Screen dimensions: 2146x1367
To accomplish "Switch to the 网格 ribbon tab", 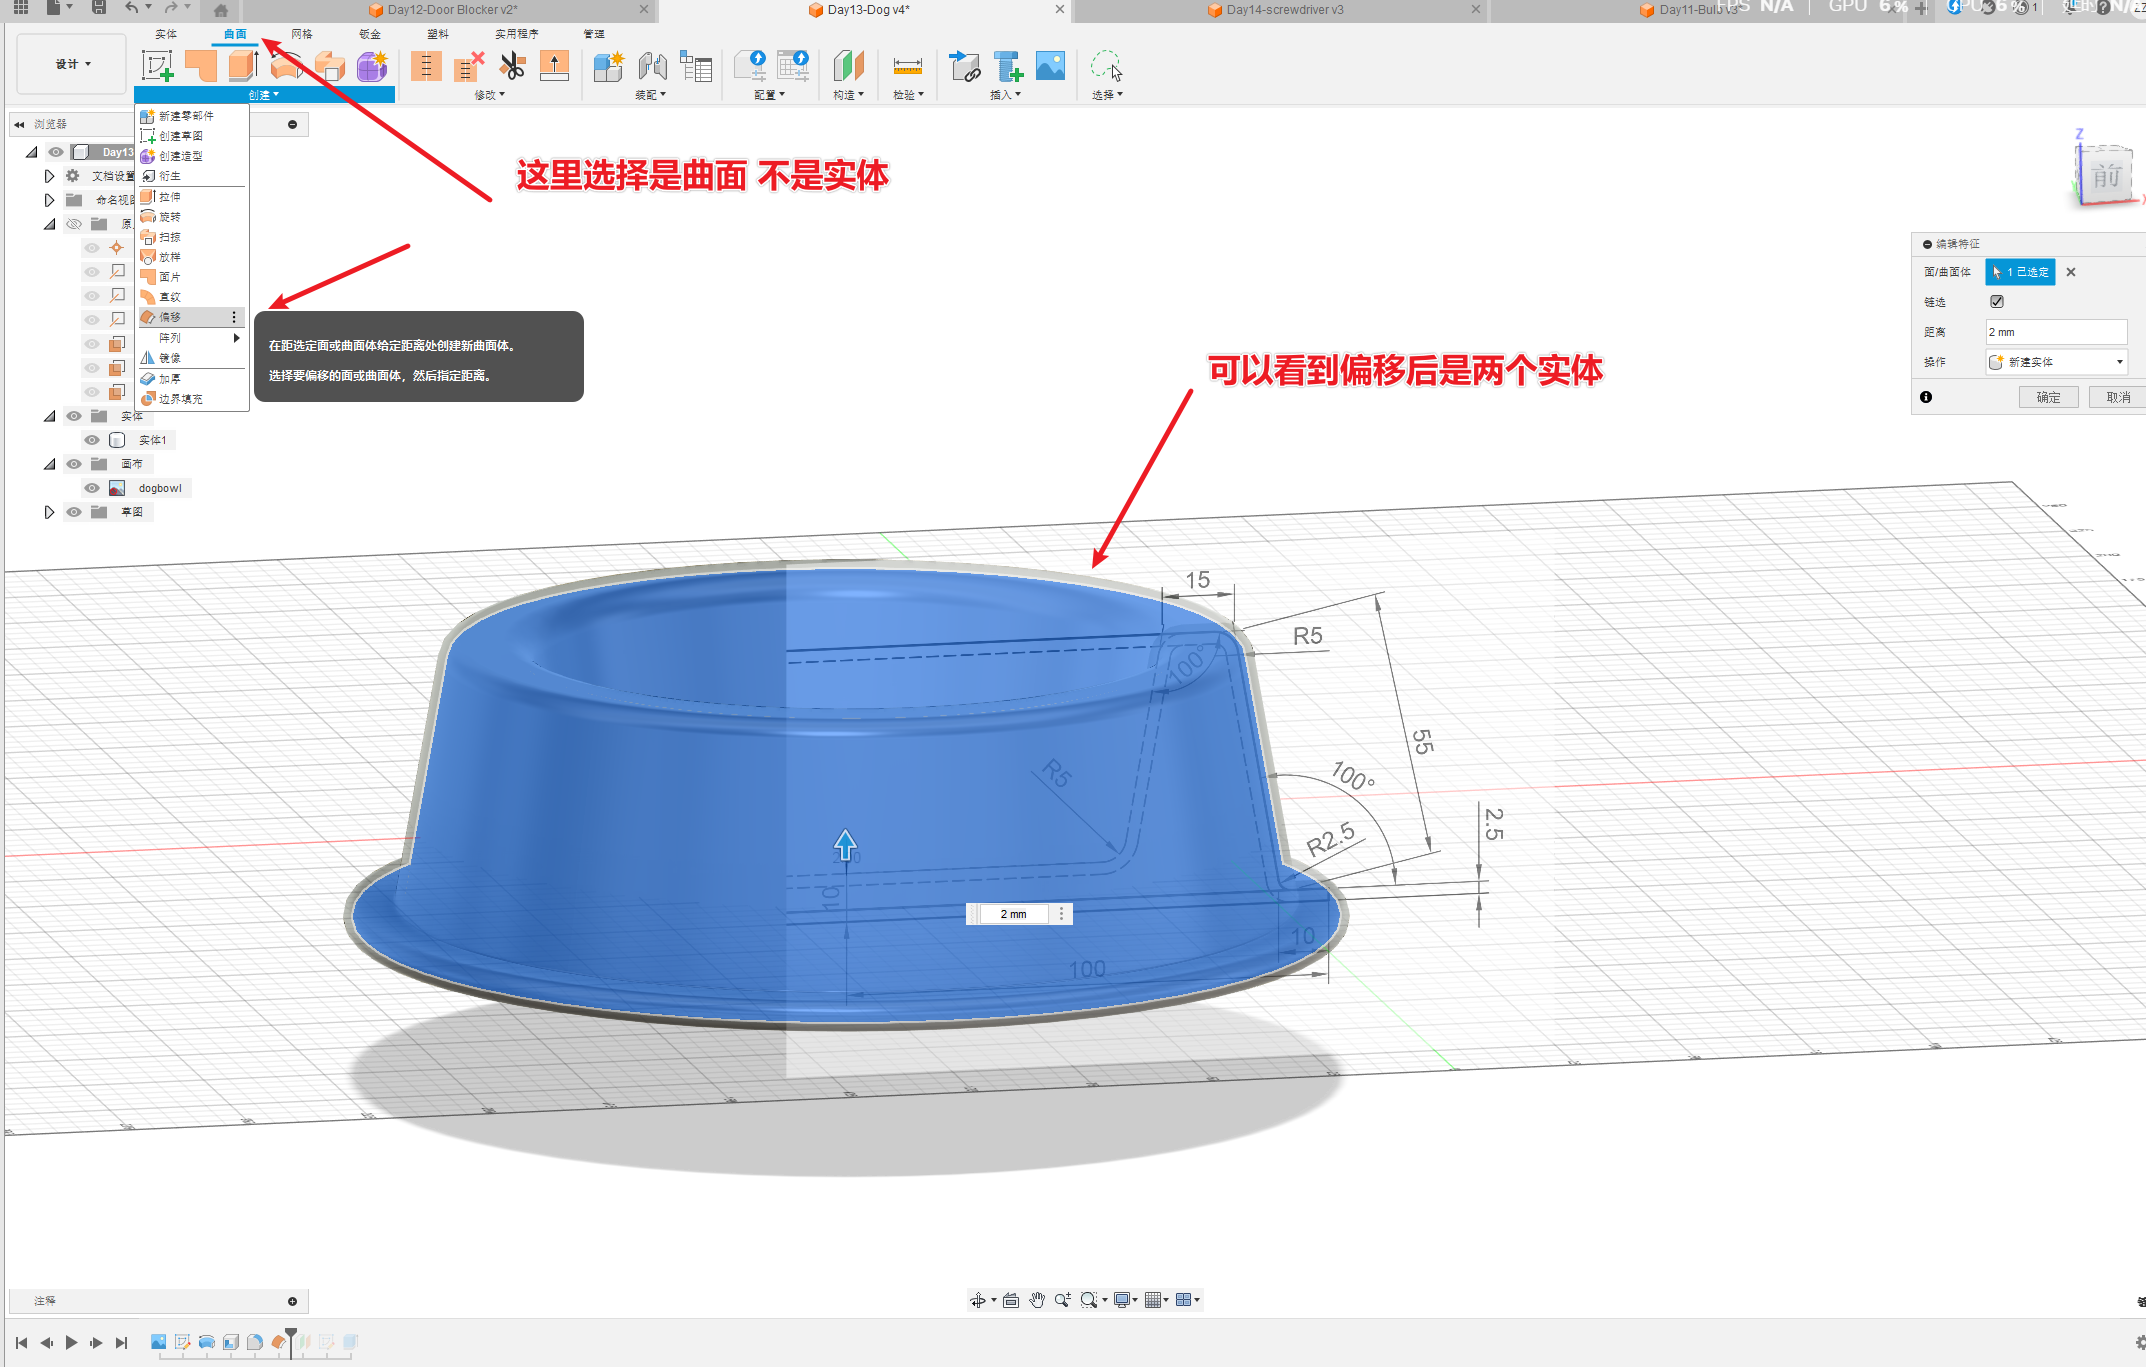I will pos(302,34).
